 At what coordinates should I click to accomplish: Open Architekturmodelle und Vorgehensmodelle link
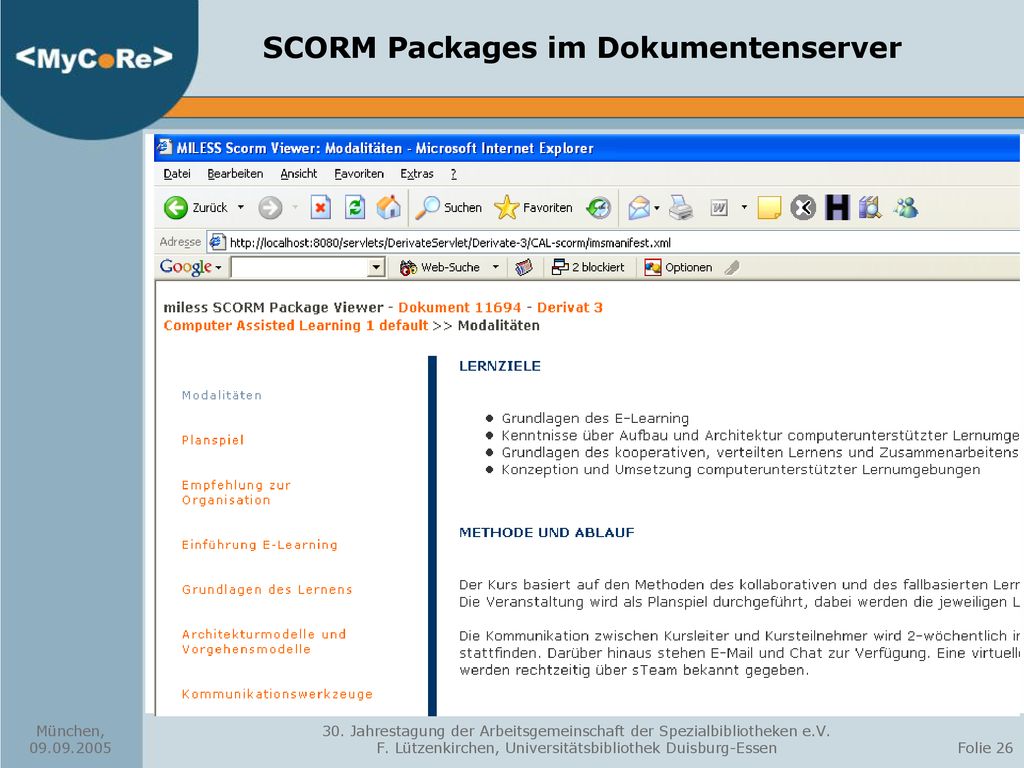tap(264, 641)
